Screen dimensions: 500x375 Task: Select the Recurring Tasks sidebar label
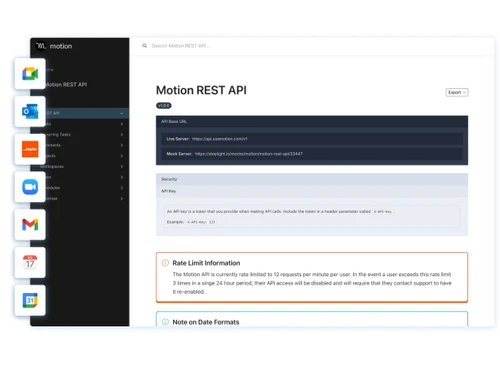(x=58, y=135)
